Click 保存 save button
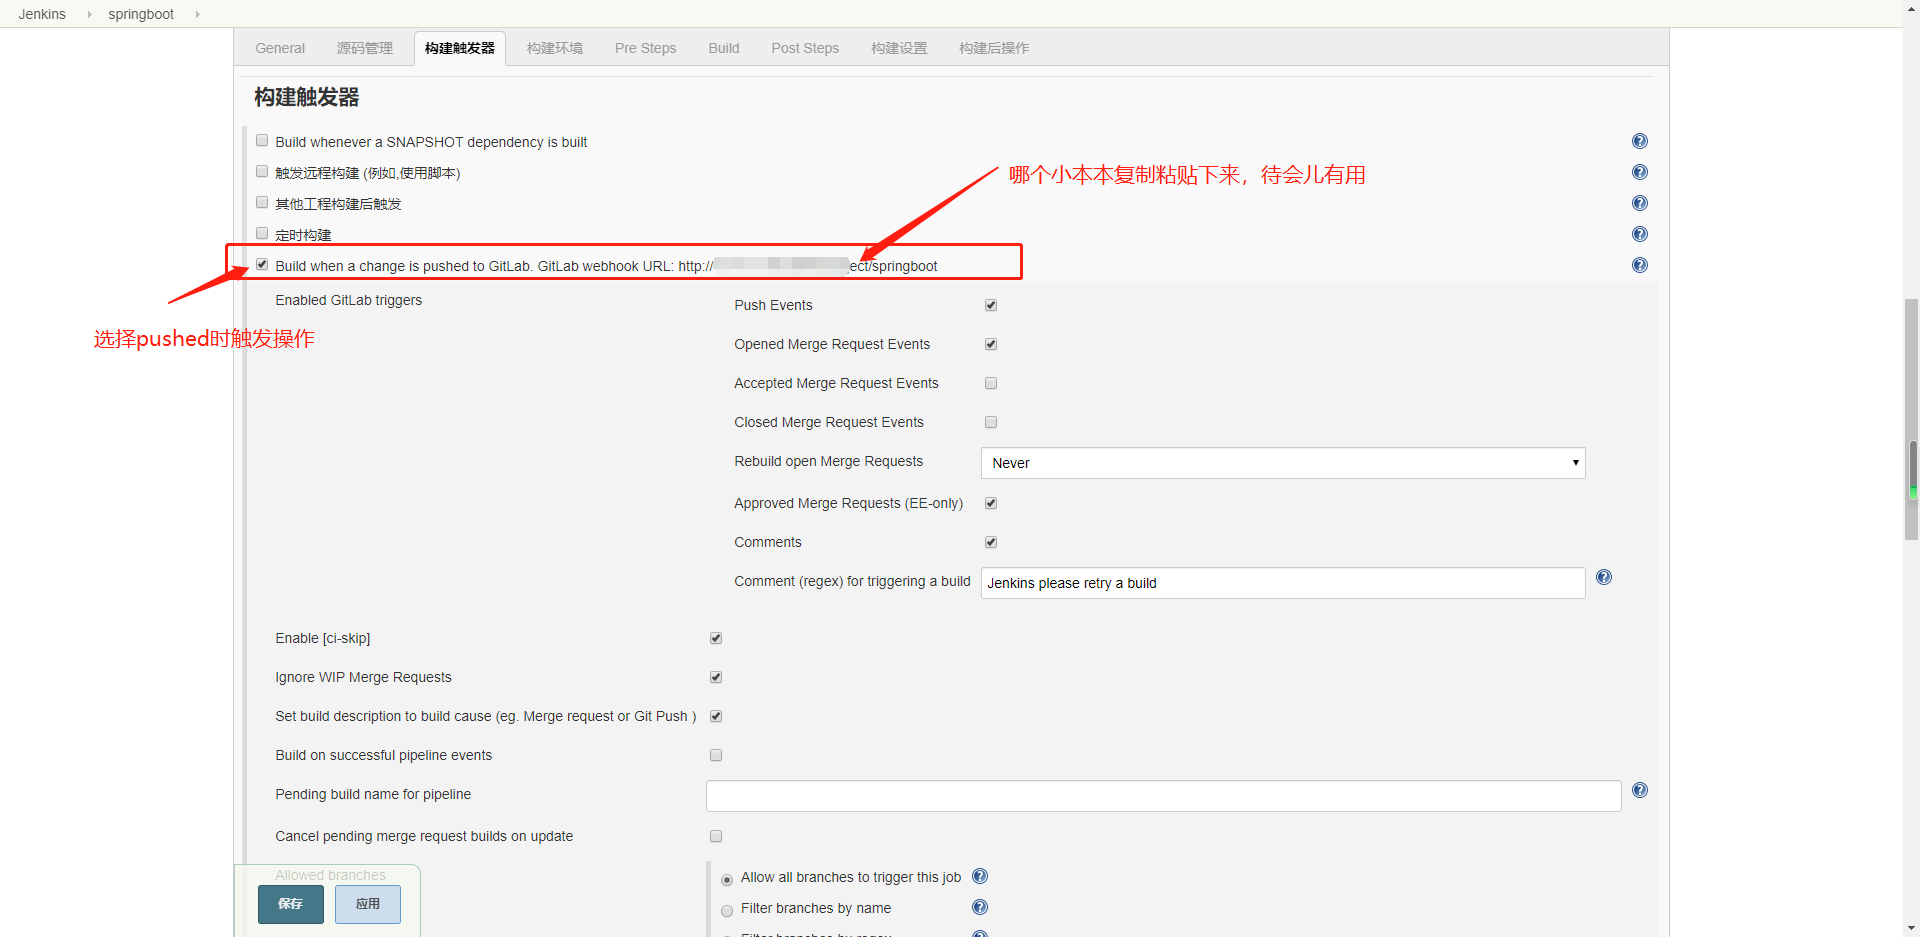The width and height of the screenshot is (1920, 937). pos(291,904)
